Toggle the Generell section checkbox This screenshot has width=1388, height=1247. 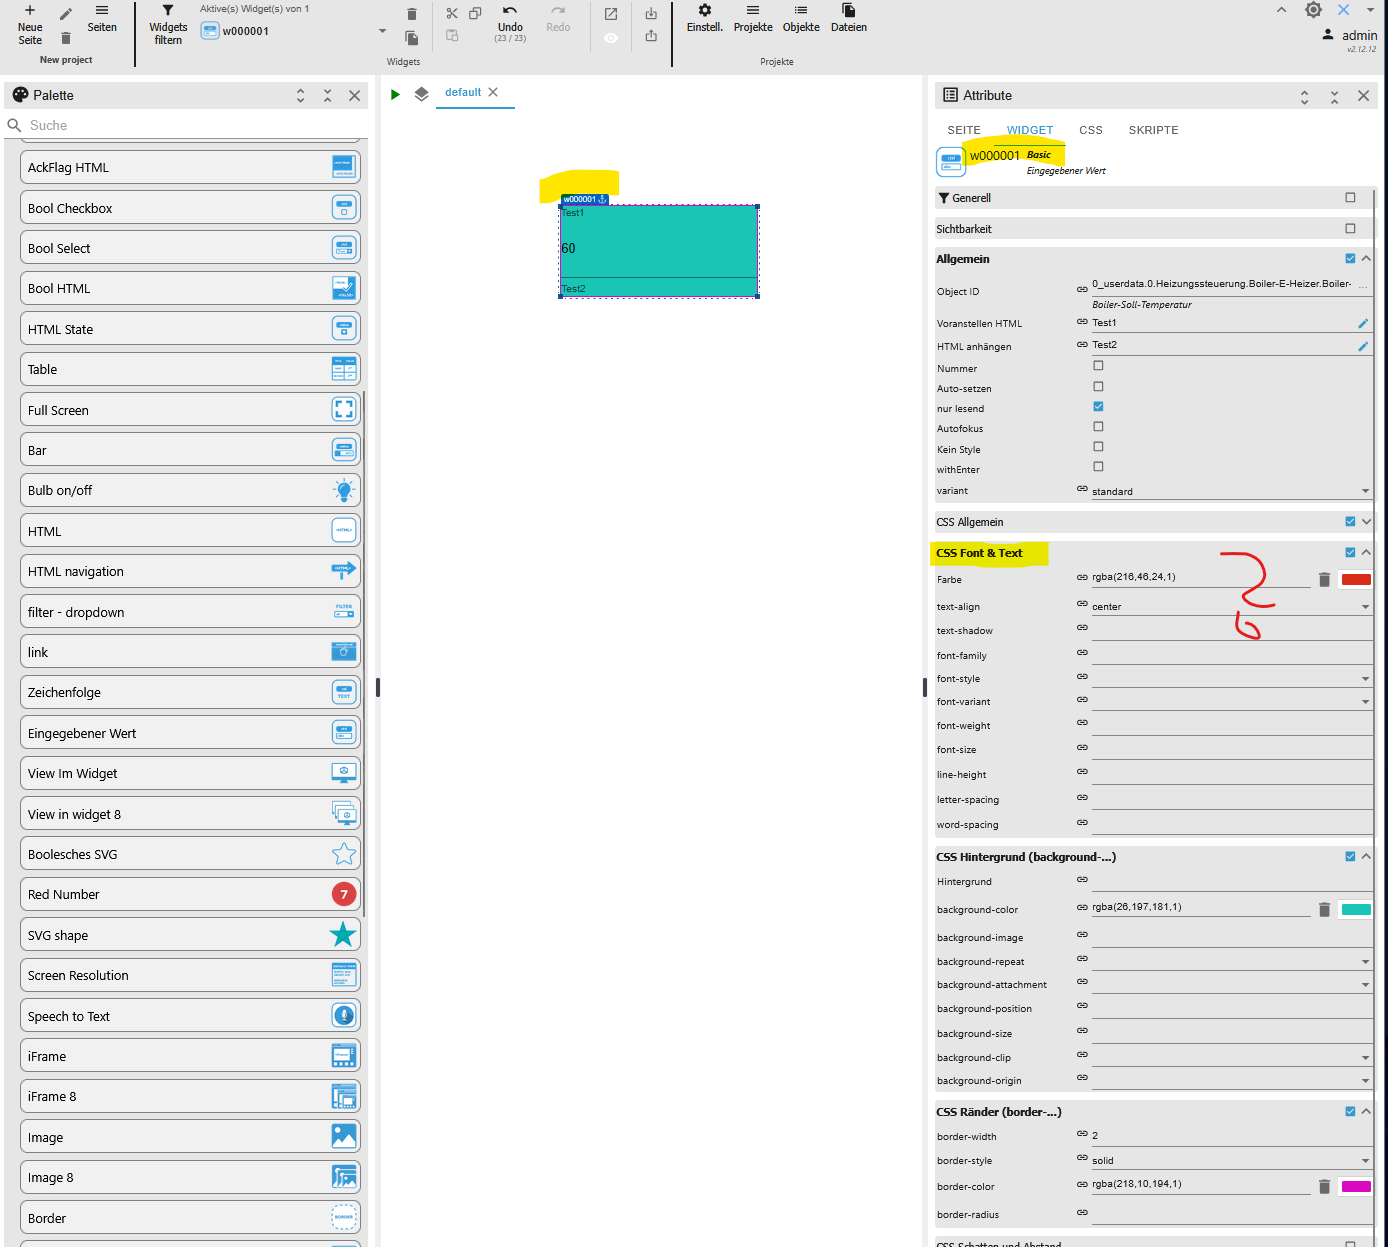tap(1350, 198)
